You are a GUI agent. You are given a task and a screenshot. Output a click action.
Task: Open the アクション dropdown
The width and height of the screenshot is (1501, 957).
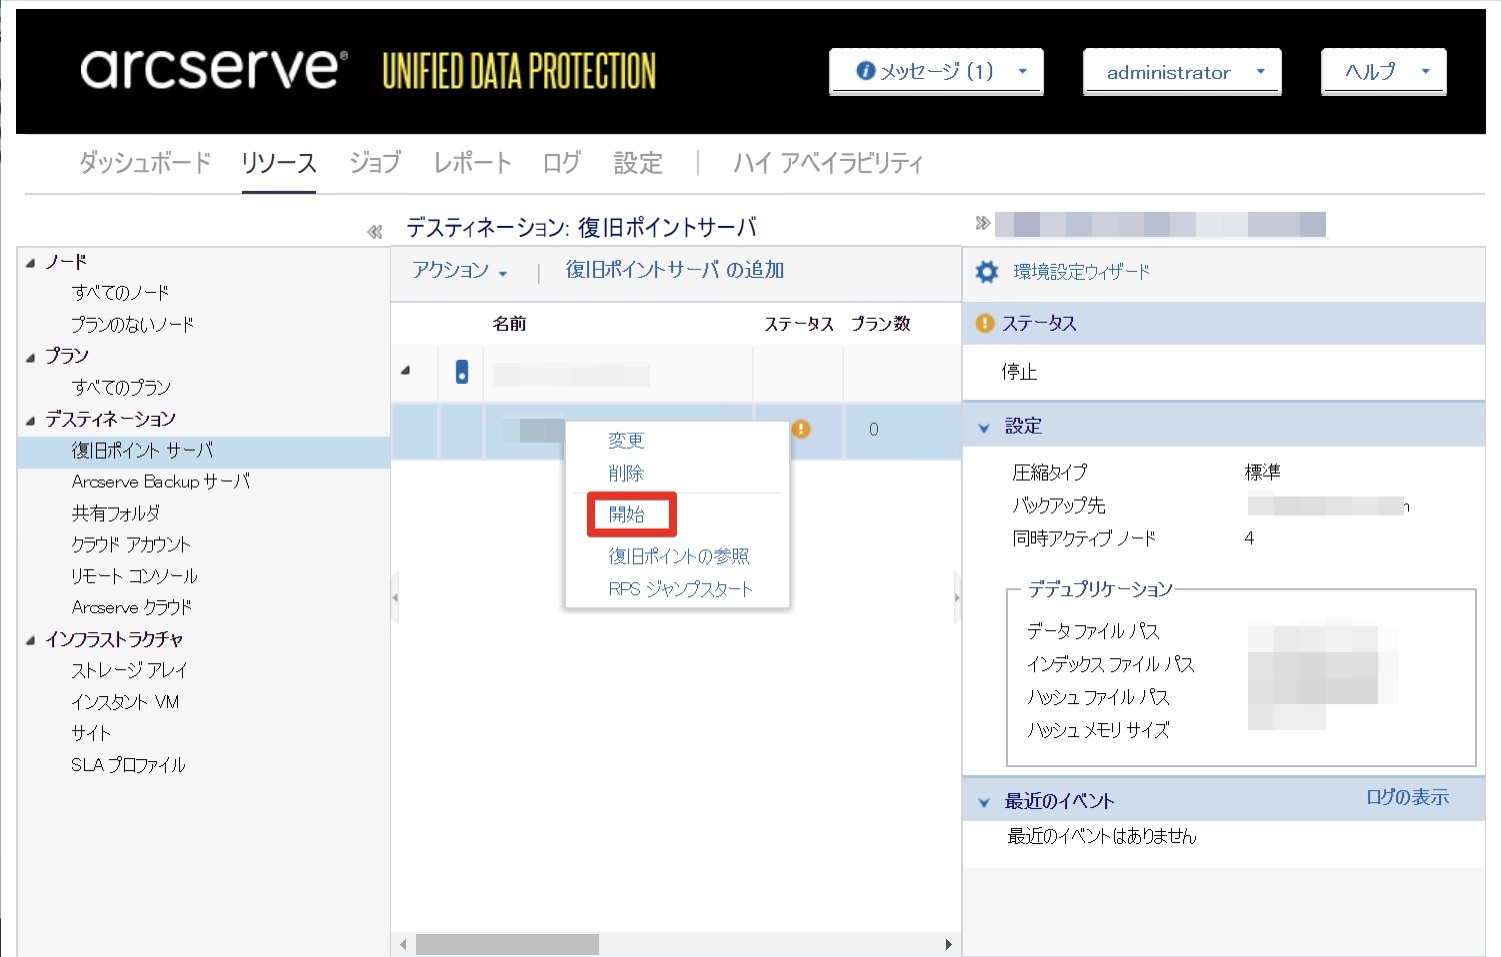(x=459, y=270)
